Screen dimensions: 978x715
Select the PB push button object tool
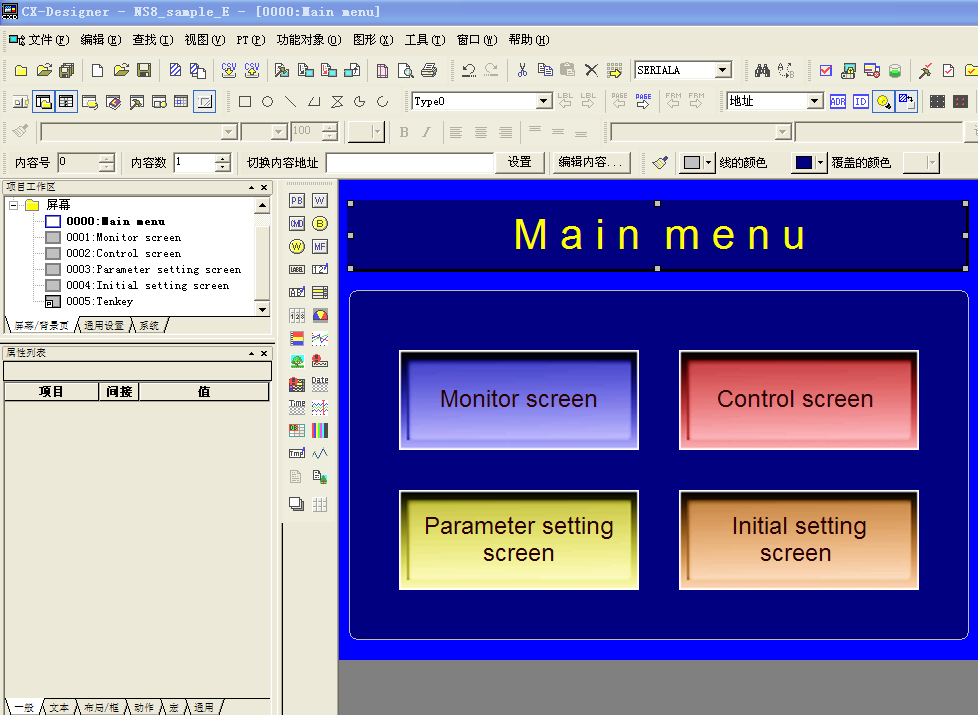(x=297, y=200)
